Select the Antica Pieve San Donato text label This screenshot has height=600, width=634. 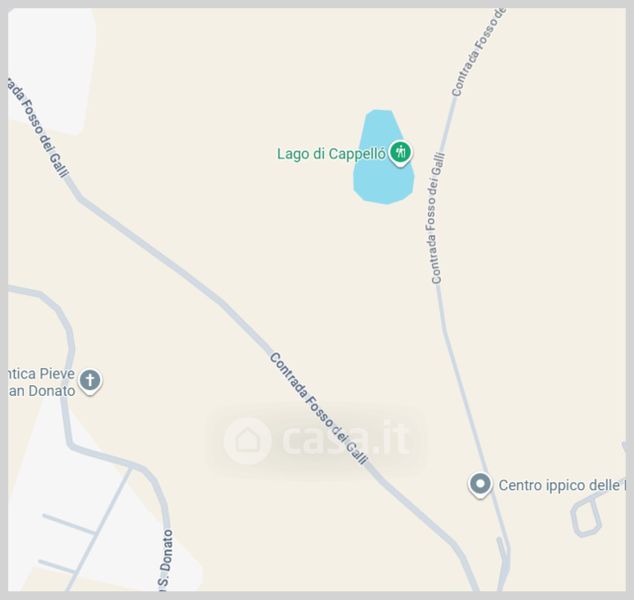point(42,382)
